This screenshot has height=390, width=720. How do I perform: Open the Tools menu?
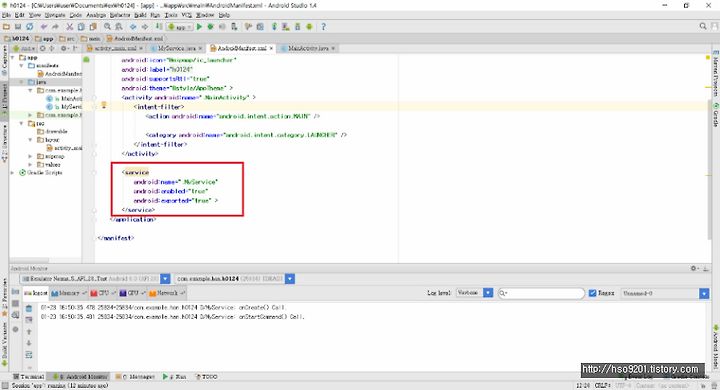point(171,15)
